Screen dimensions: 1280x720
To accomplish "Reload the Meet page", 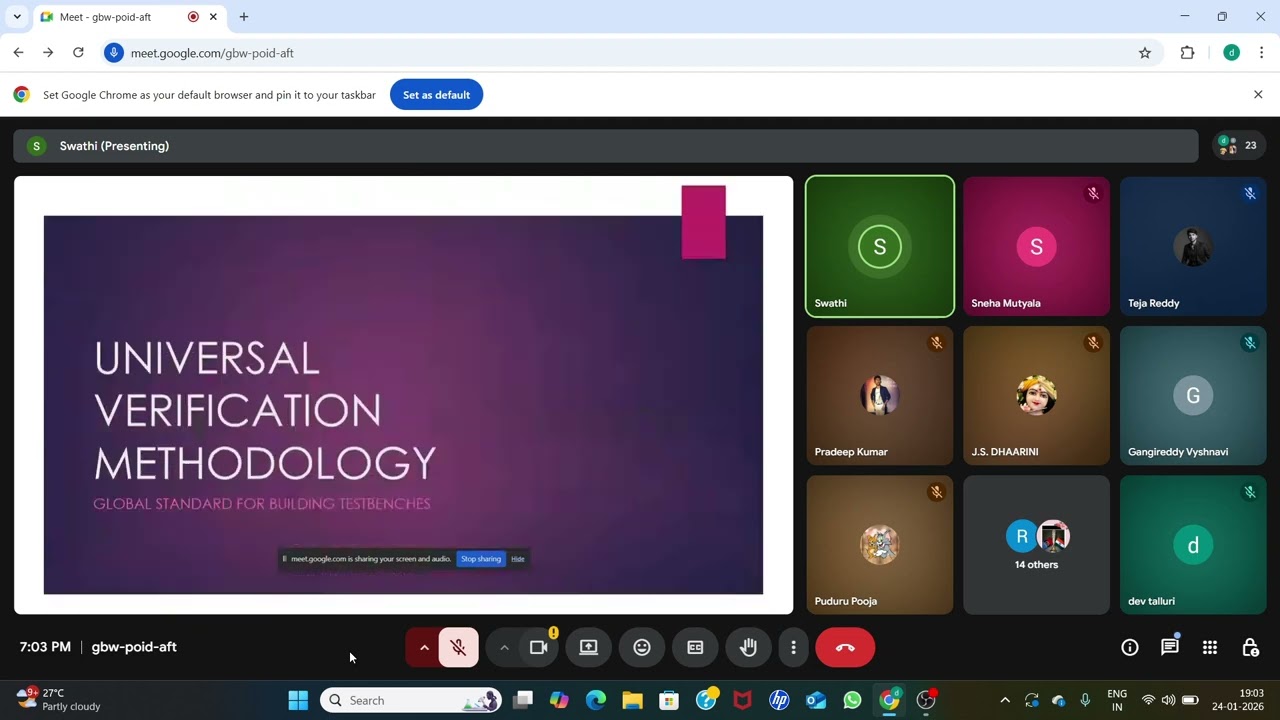I will 78,53.
